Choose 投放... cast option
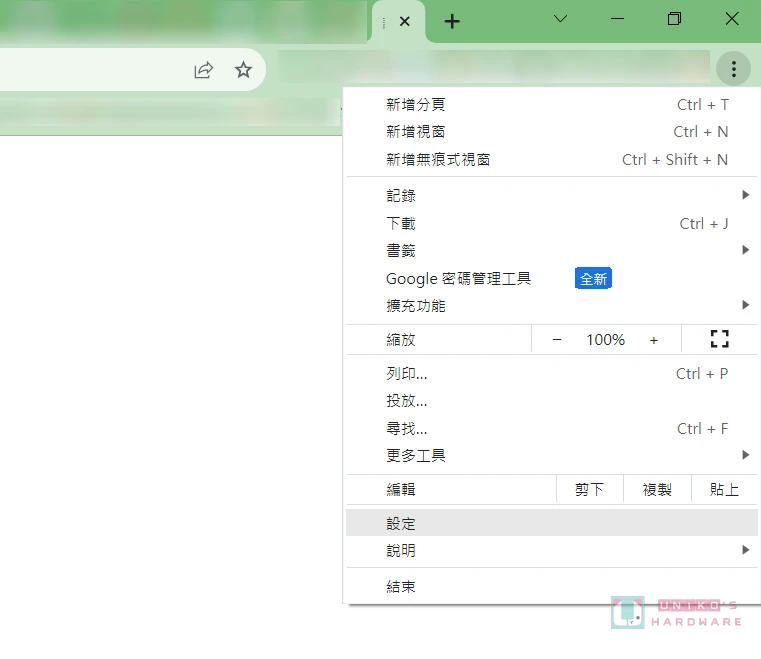Screen dimensions: 761x659 (x=552, y=401)
